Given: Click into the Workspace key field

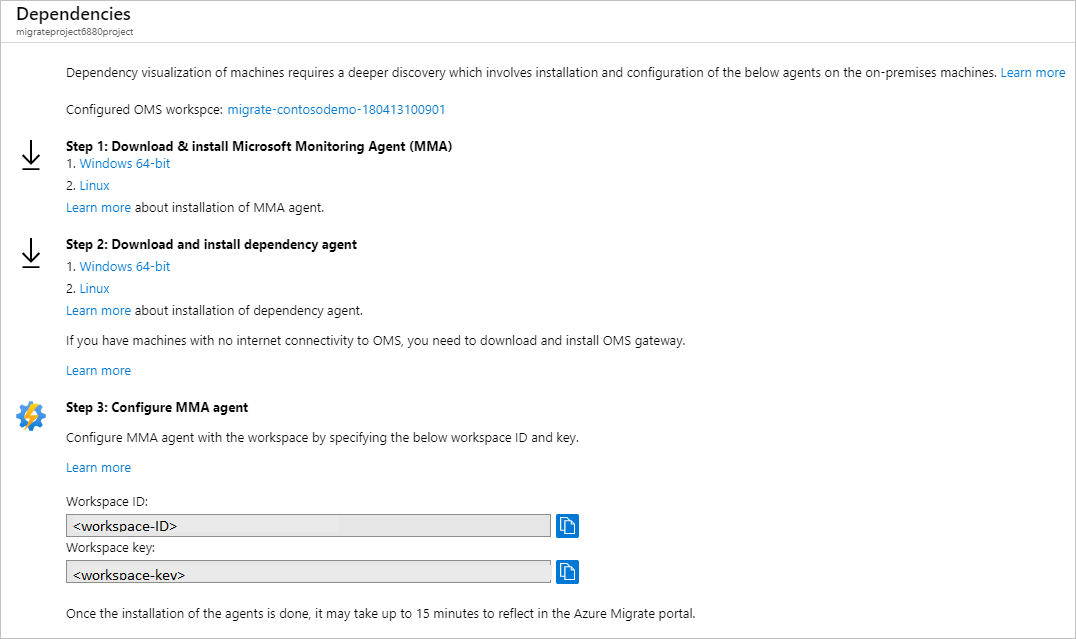Looking at the screenshot, I should [x=308, y=572].
